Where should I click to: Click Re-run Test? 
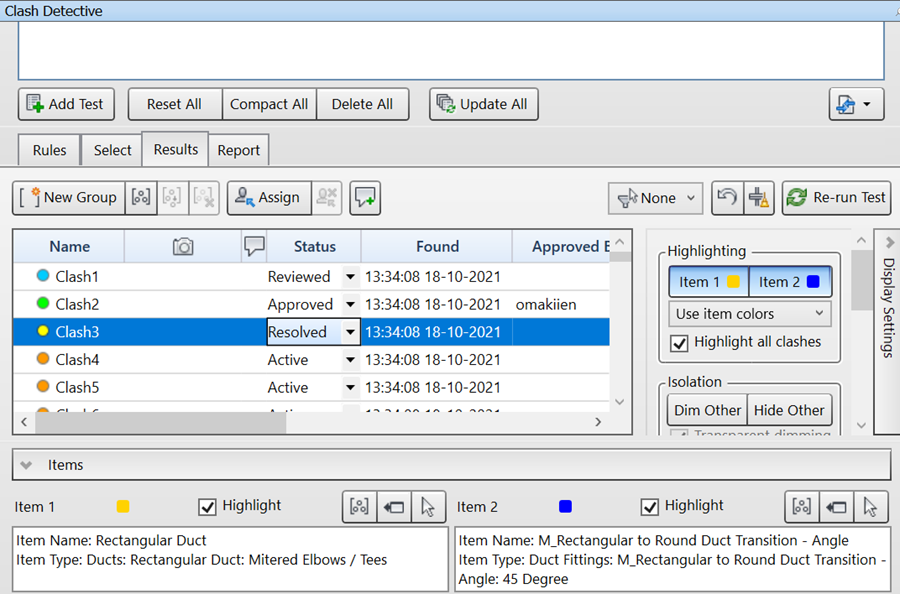coord(836,197)
